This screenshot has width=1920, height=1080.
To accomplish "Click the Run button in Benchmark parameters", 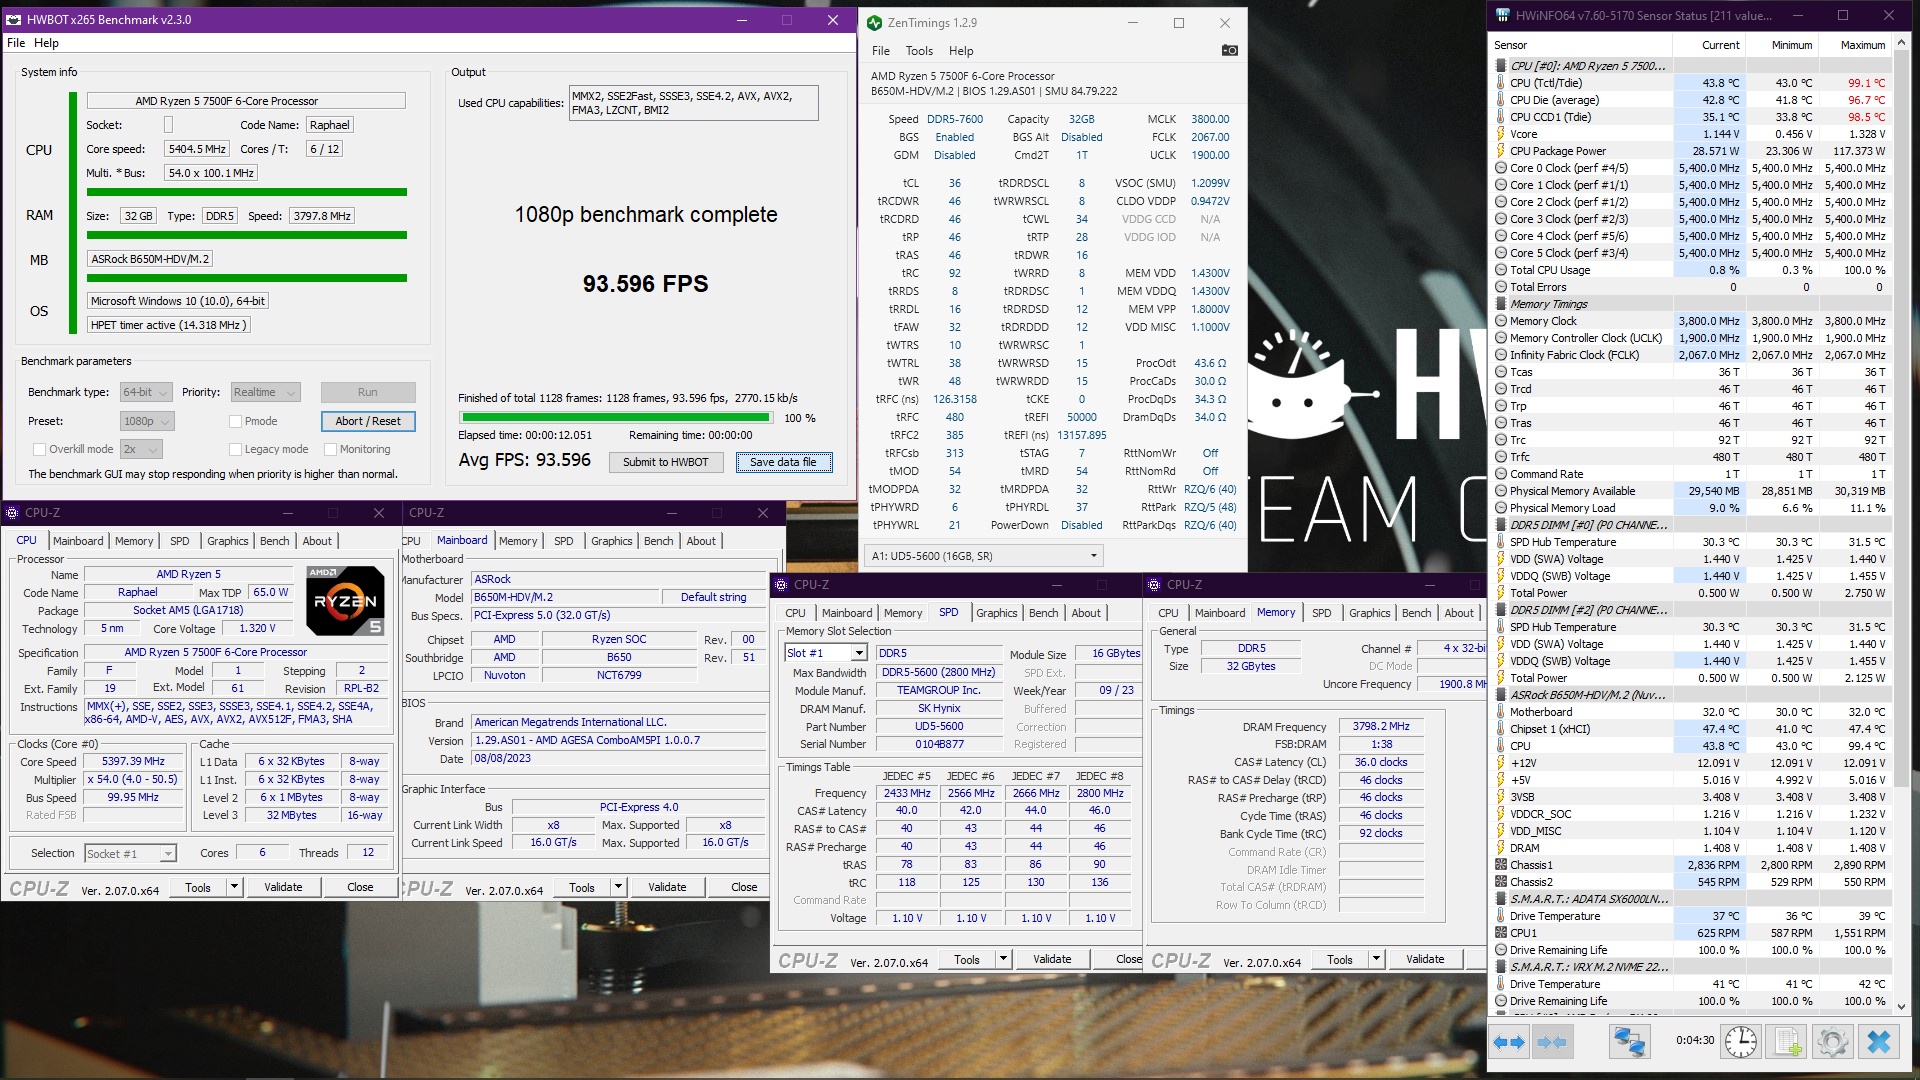I will pos(368,392).
